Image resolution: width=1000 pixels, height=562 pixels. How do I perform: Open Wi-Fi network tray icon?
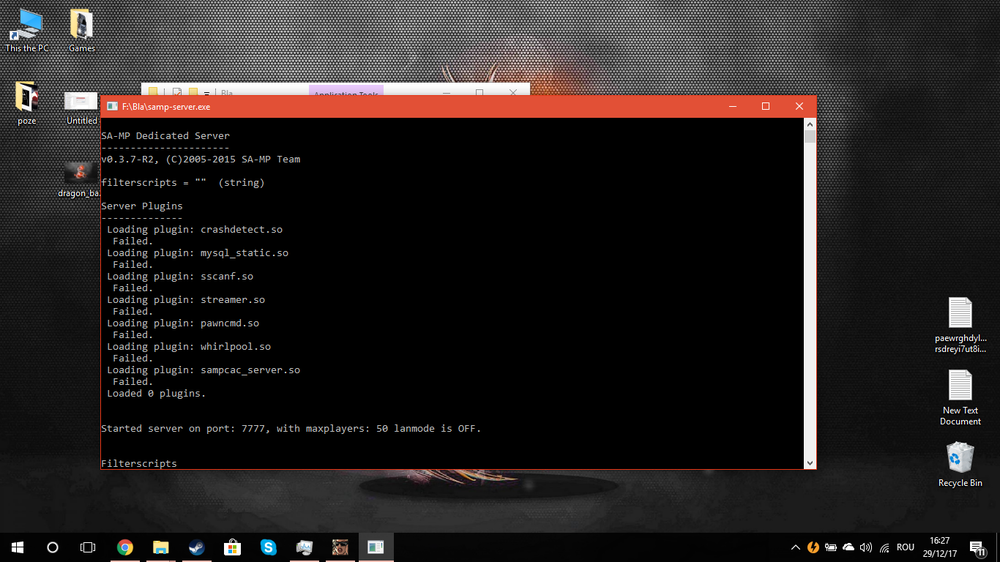coord(884,547)
